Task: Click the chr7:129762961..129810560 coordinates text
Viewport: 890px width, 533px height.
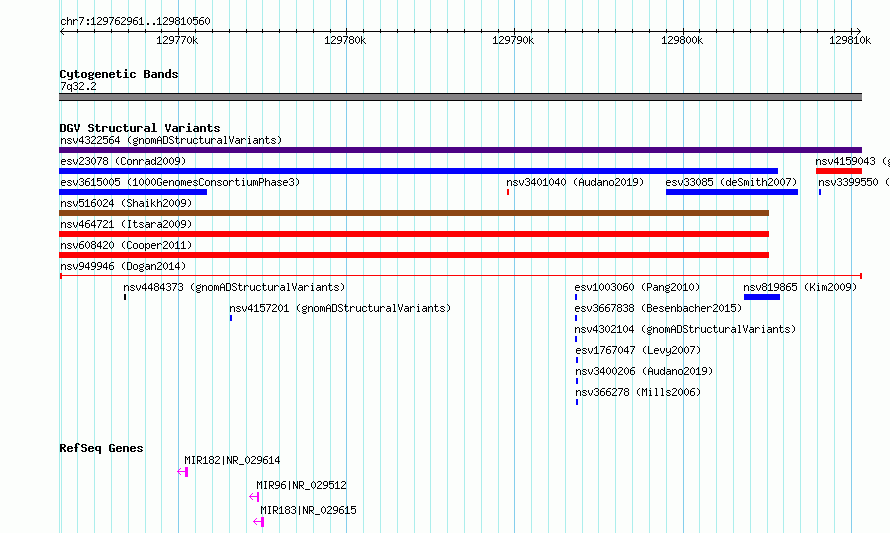Action: pos(135,21)
